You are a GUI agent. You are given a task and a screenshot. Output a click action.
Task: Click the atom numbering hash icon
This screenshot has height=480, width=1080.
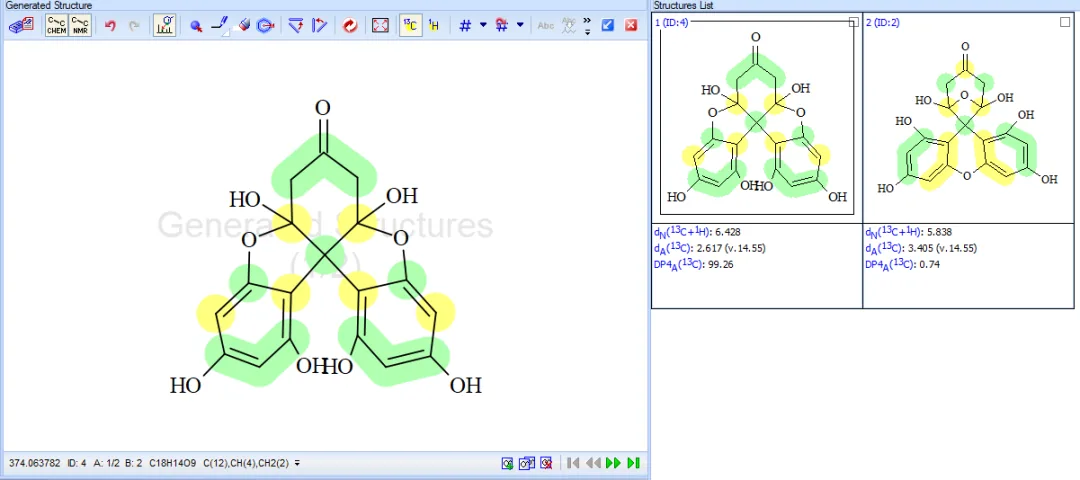pyautogui.click(x=466, y=25)
